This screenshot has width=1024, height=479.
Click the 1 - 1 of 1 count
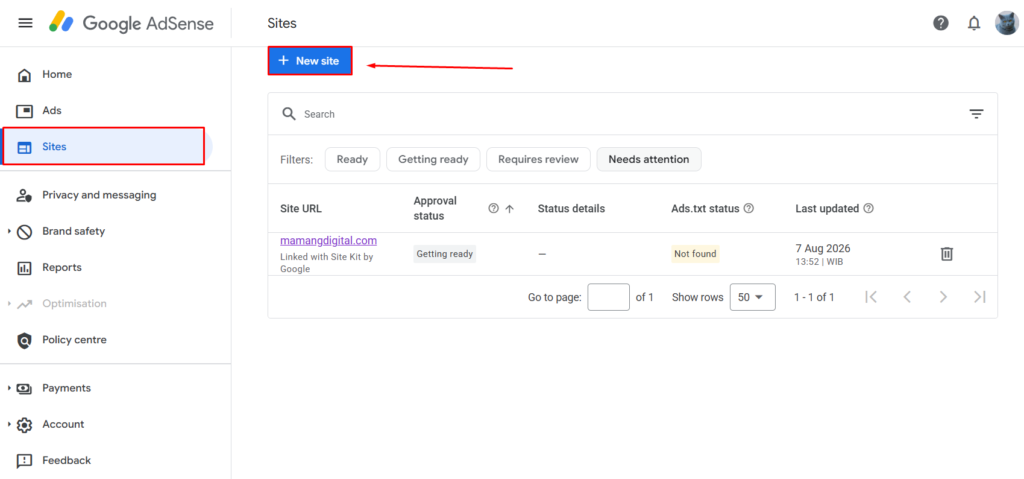coord(814,297)
